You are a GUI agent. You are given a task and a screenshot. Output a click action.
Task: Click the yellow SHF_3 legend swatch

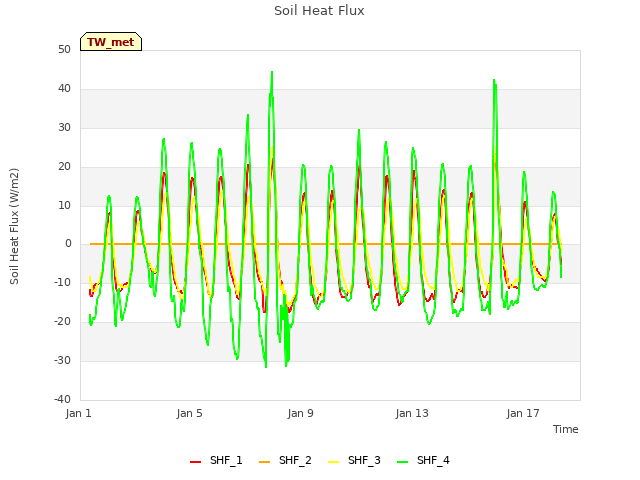coord(333,462)
